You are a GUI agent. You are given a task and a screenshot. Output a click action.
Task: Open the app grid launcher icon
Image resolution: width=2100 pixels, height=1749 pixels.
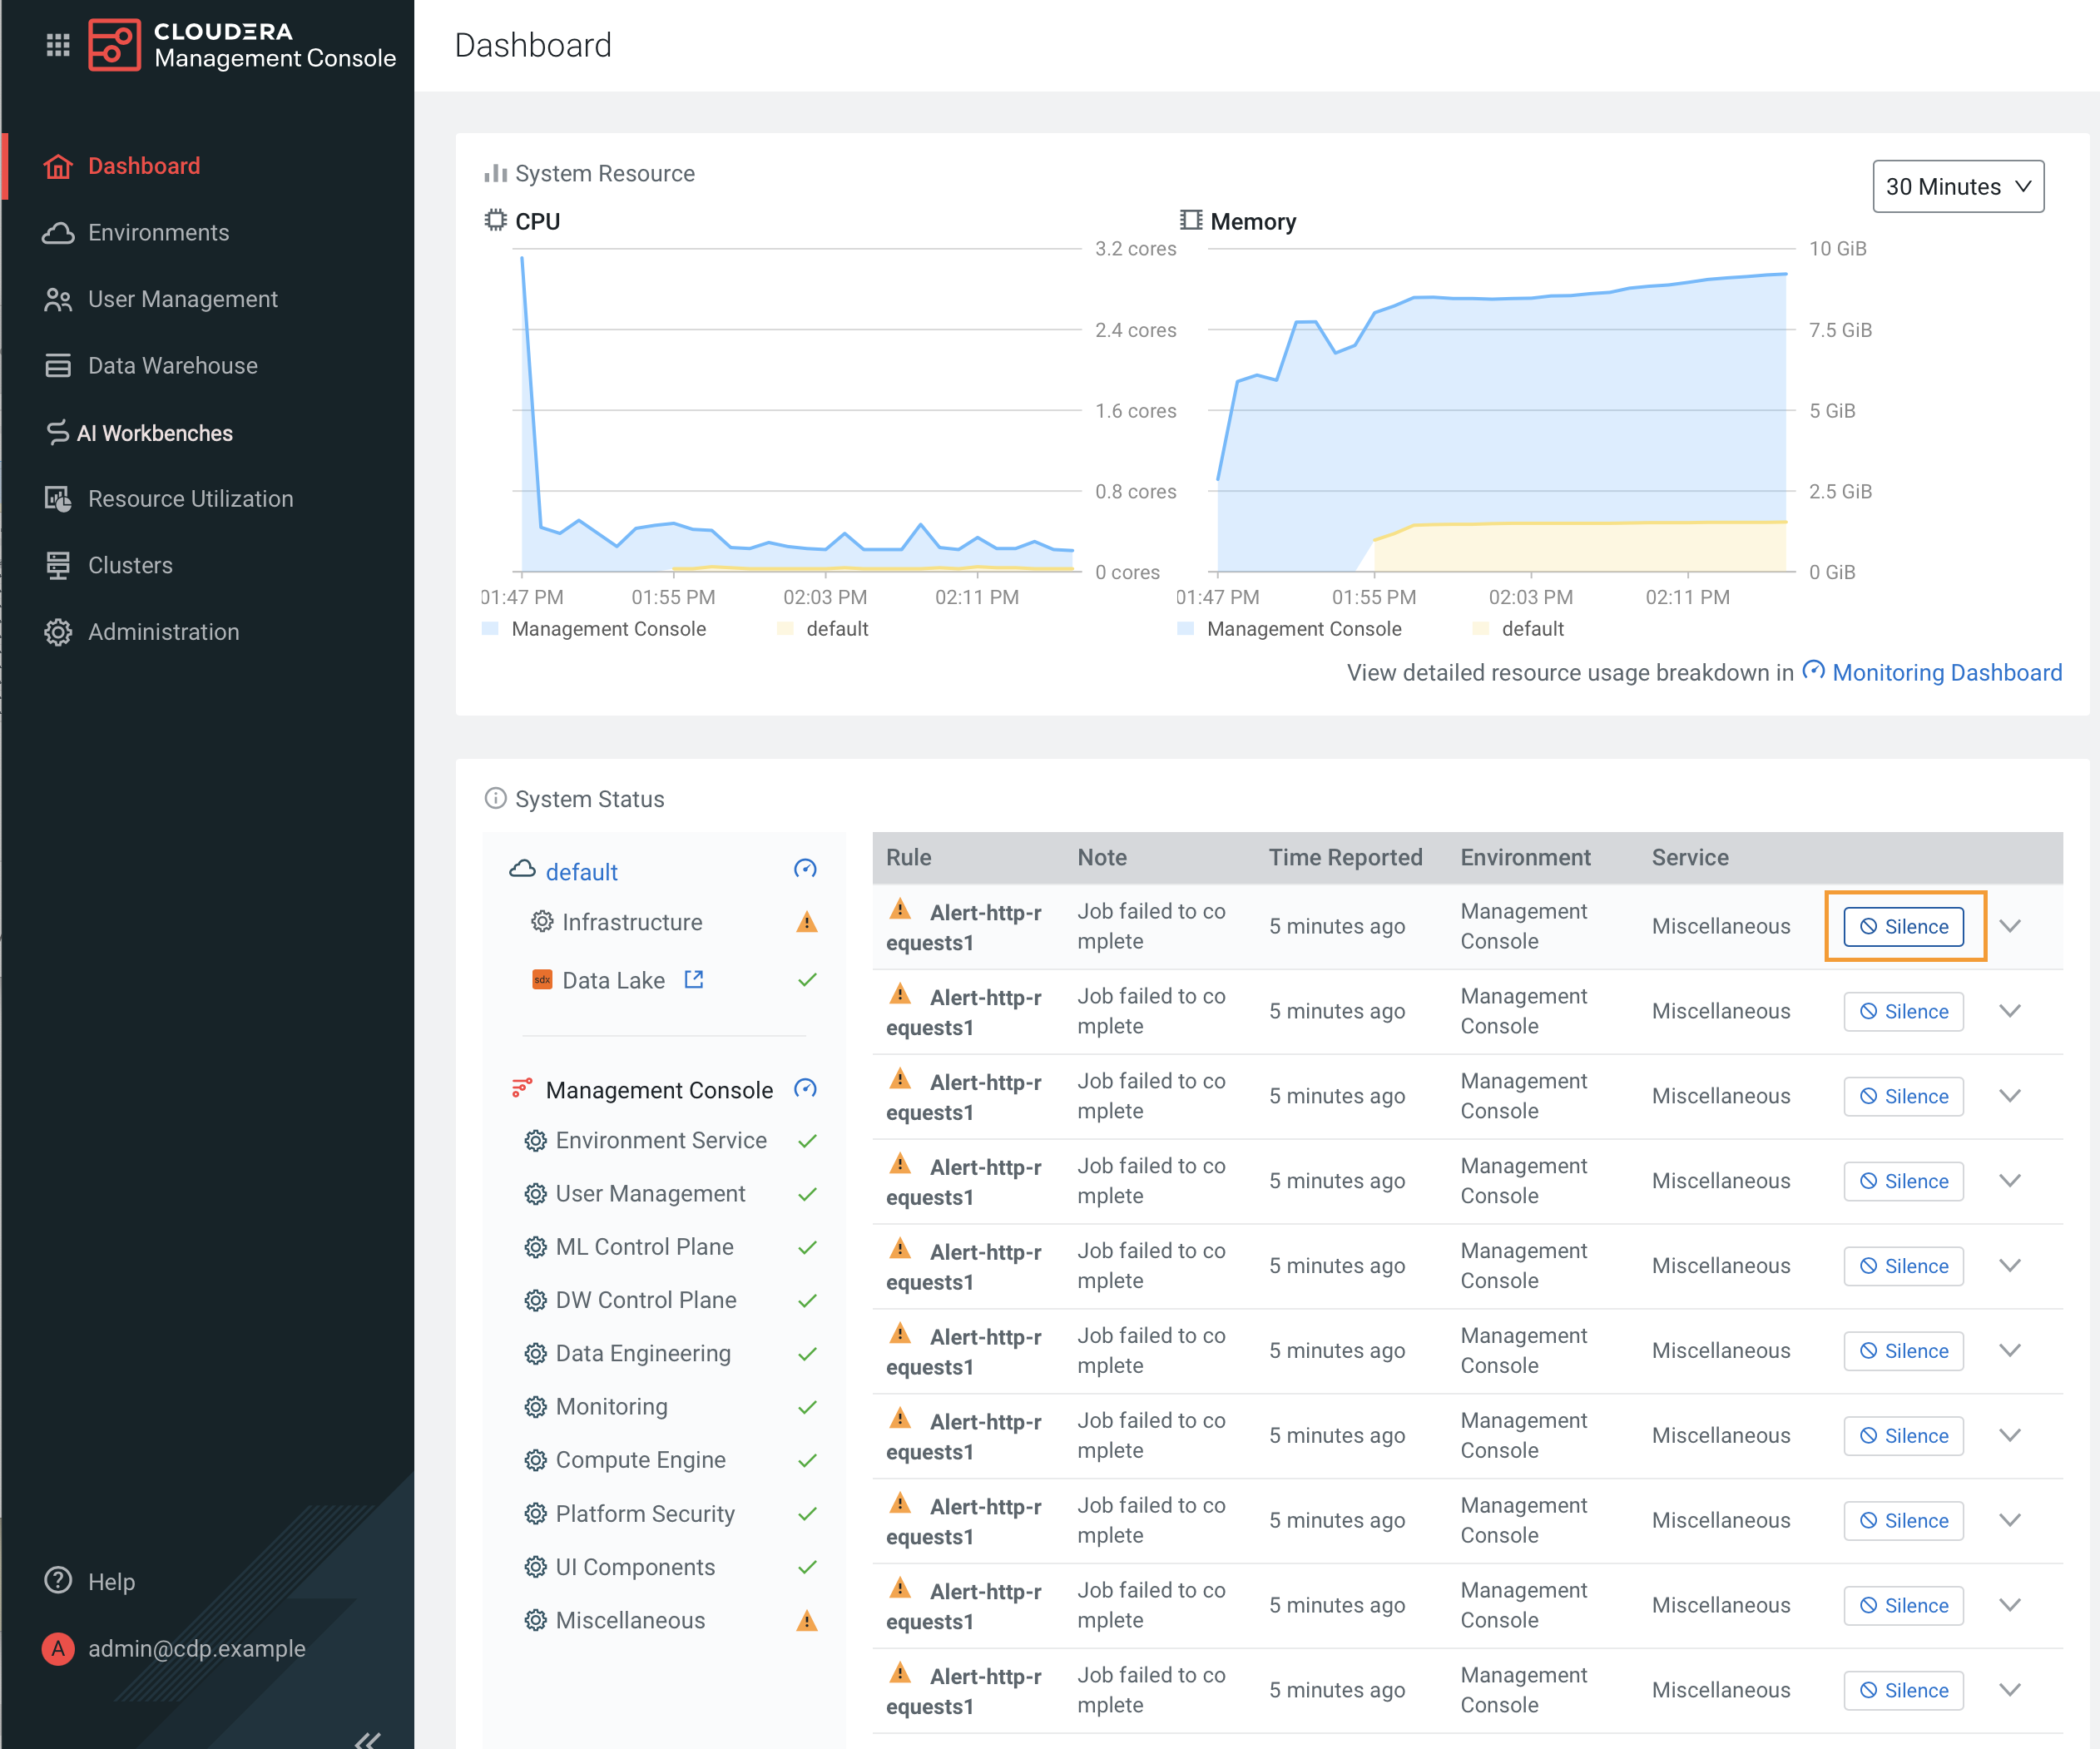(x=58, y=45)
